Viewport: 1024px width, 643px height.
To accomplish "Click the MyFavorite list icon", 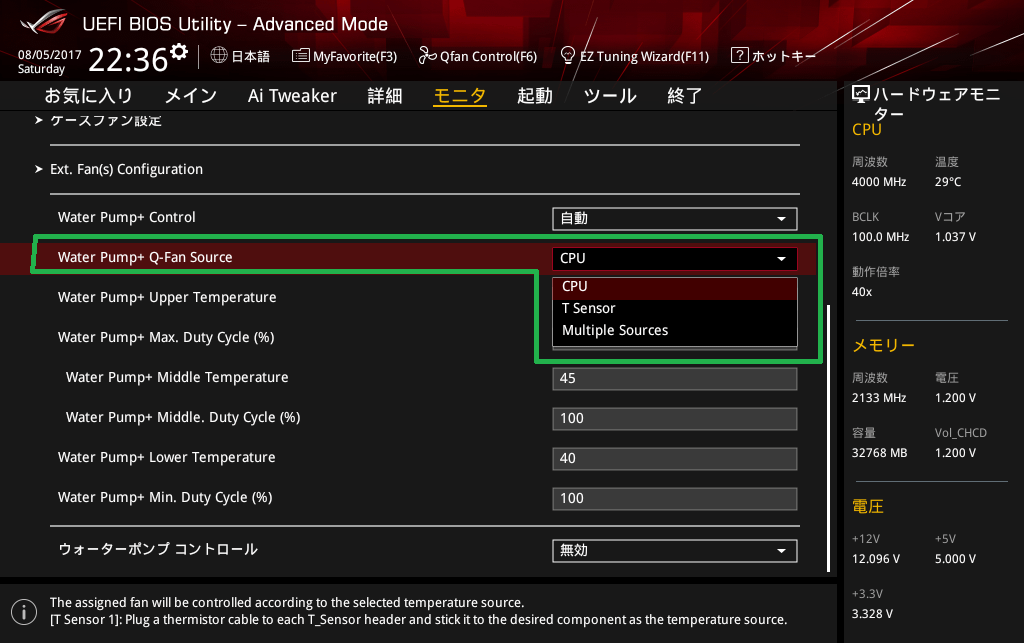I will tap(300, 55).
